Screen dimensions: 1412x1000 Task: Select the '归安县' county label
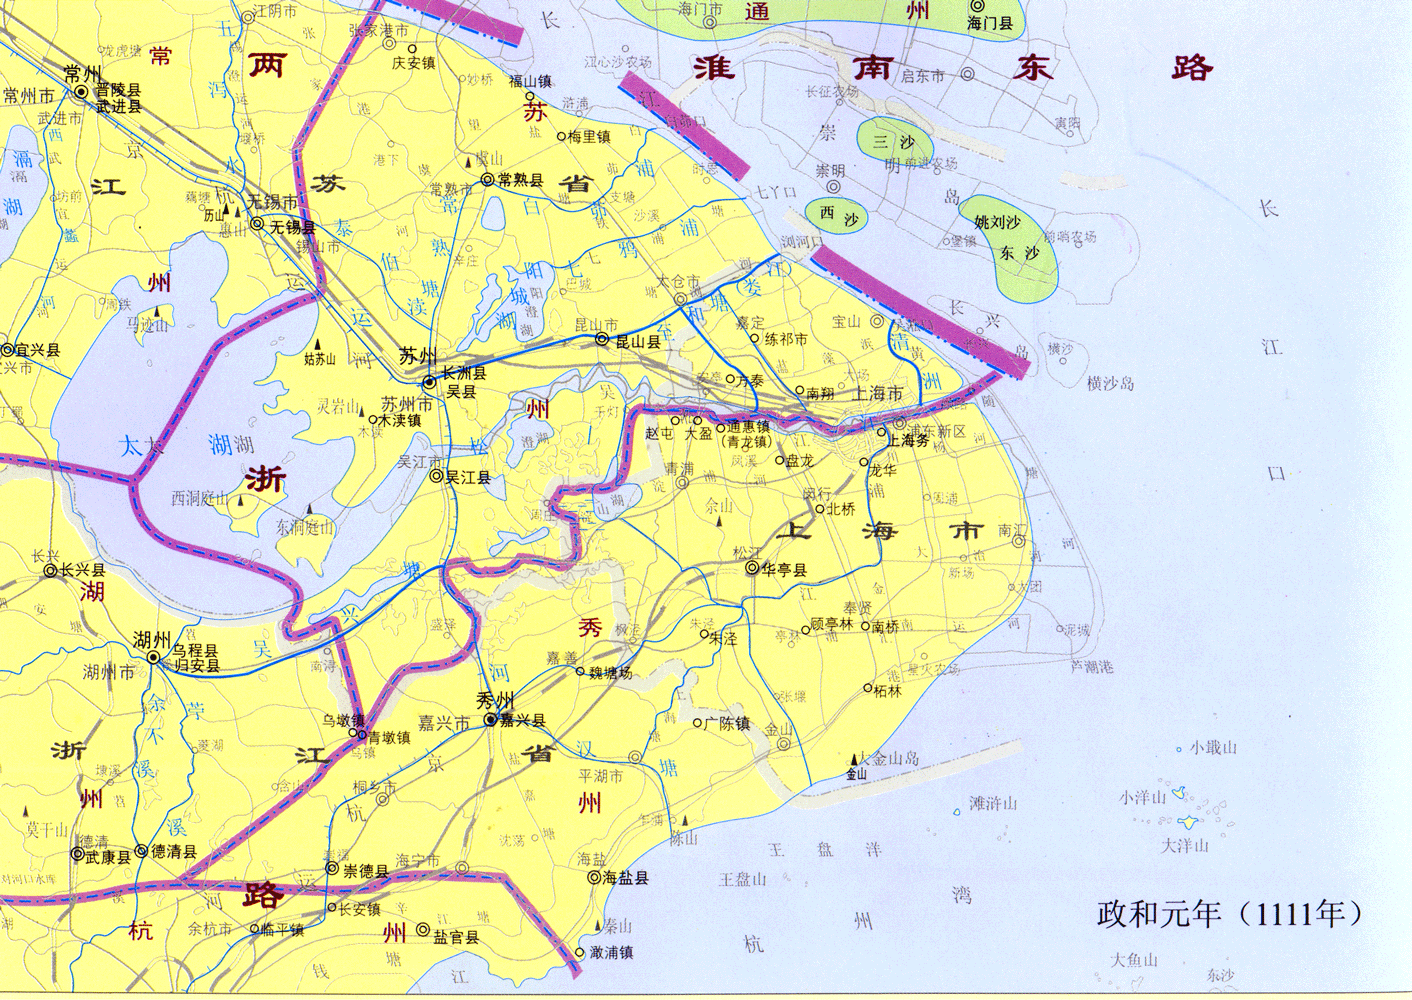[x=196, y=665]
